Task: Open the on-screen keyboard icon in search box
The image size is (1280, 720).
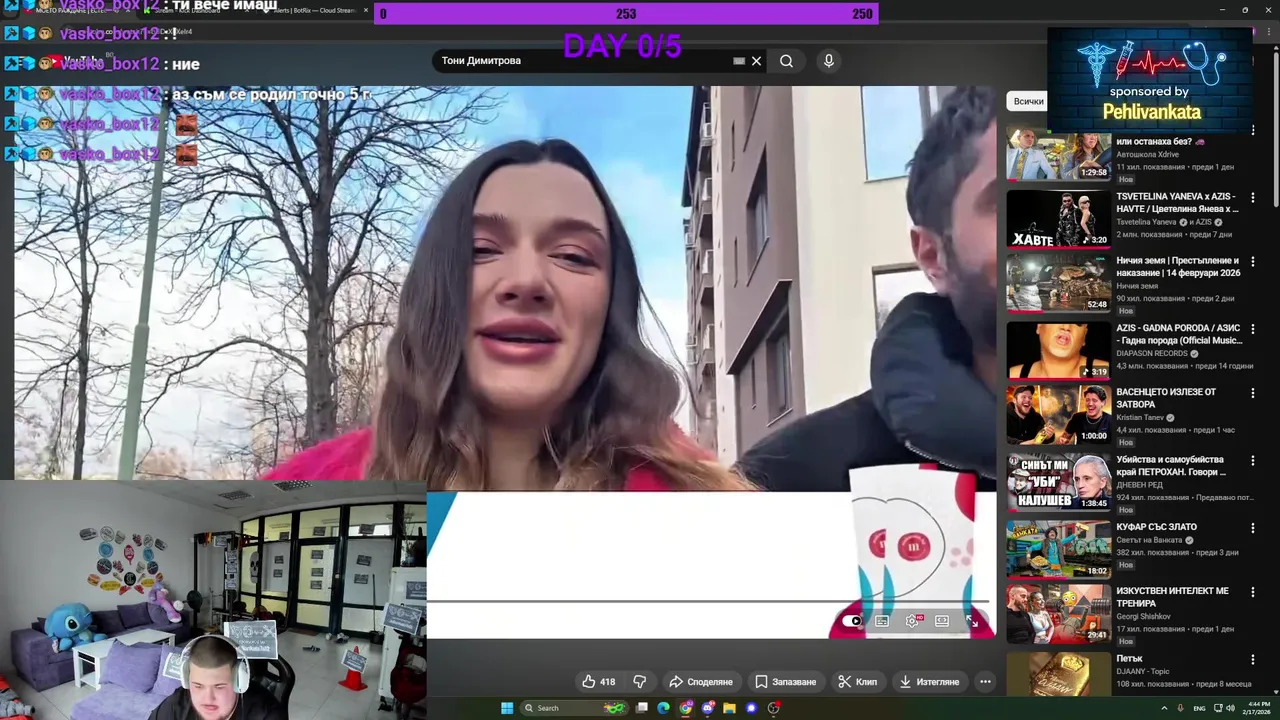Action: 739,61
